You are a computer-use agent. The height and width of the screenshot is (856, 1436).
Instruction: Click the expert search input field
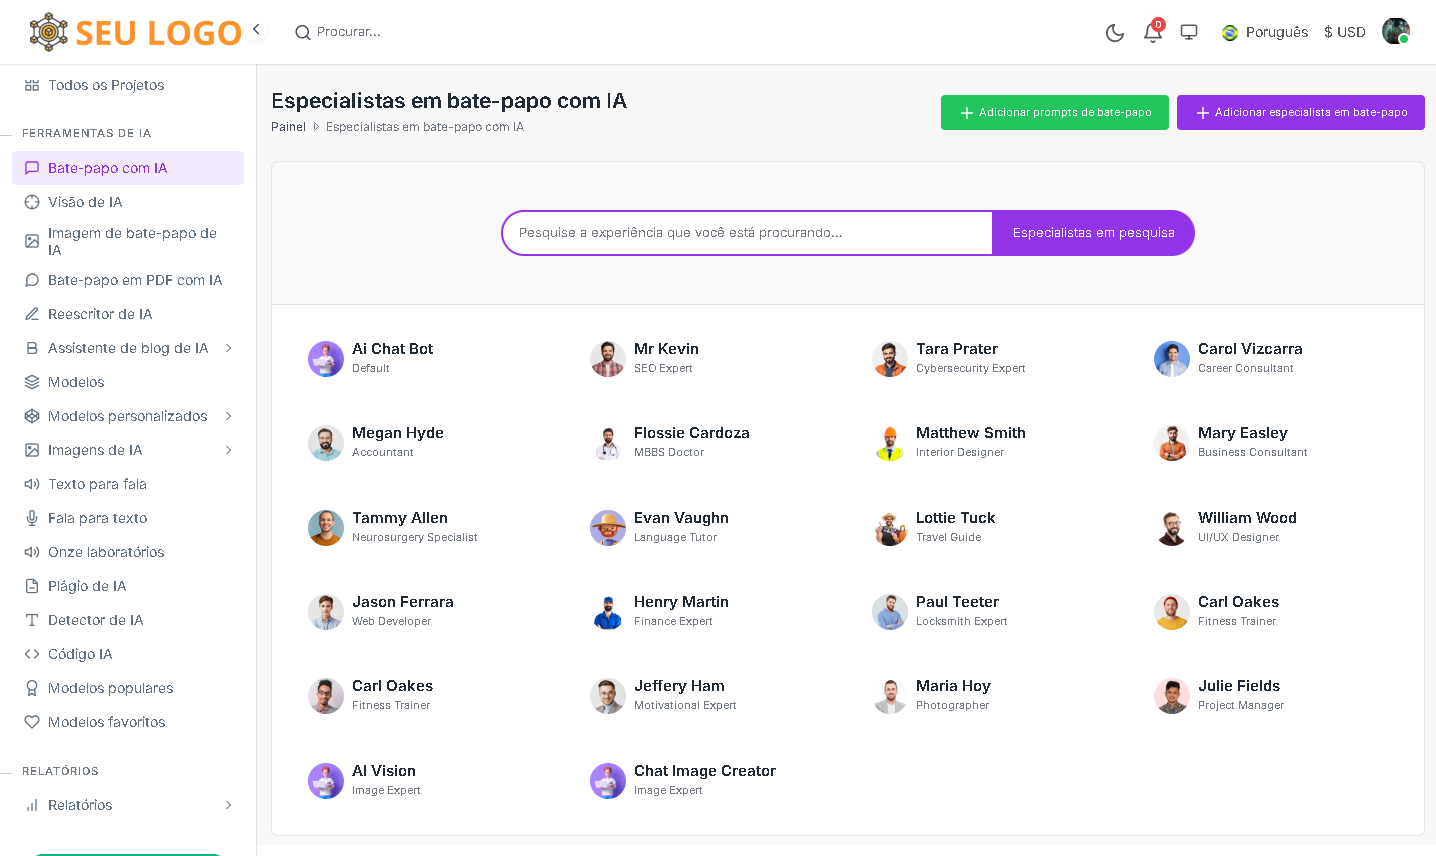(747, 233)
